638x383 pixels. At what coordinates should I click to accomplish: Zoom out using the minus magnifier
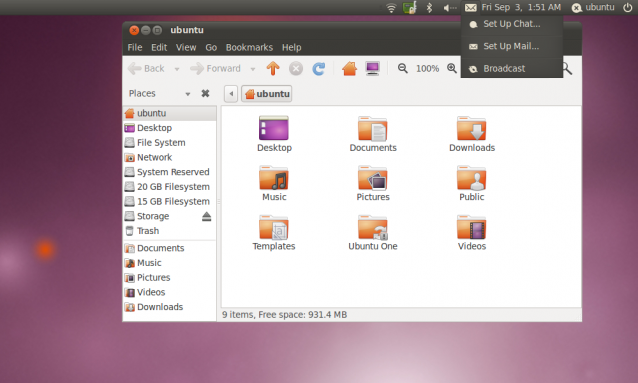pyautogui.click(x=402, y=68)
